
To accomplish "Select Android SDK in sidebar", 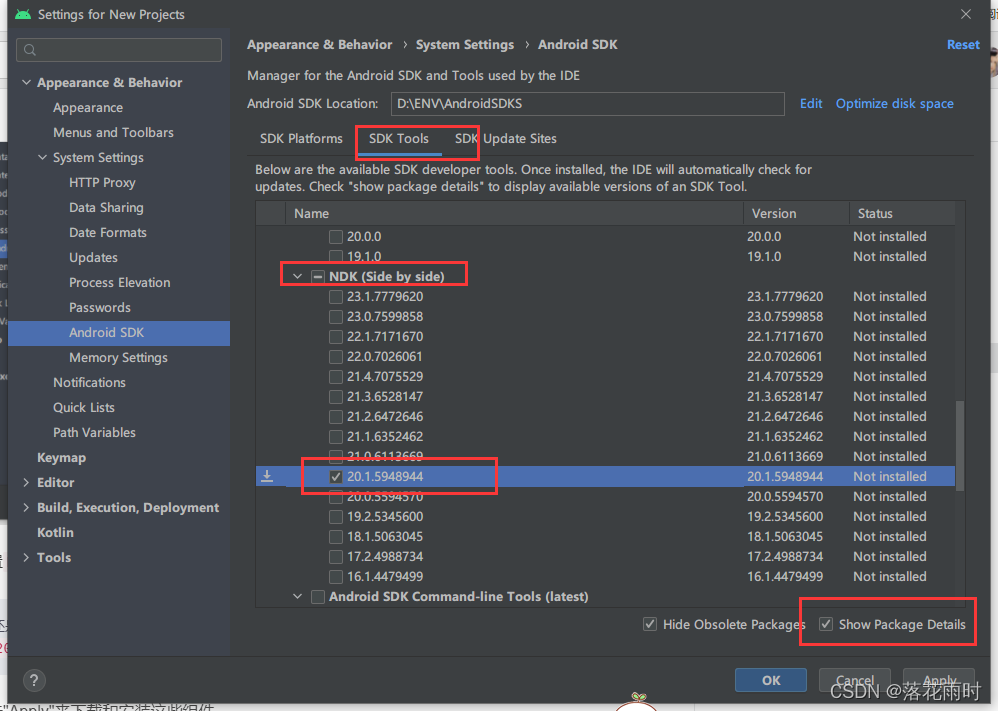I will point(119,333).
